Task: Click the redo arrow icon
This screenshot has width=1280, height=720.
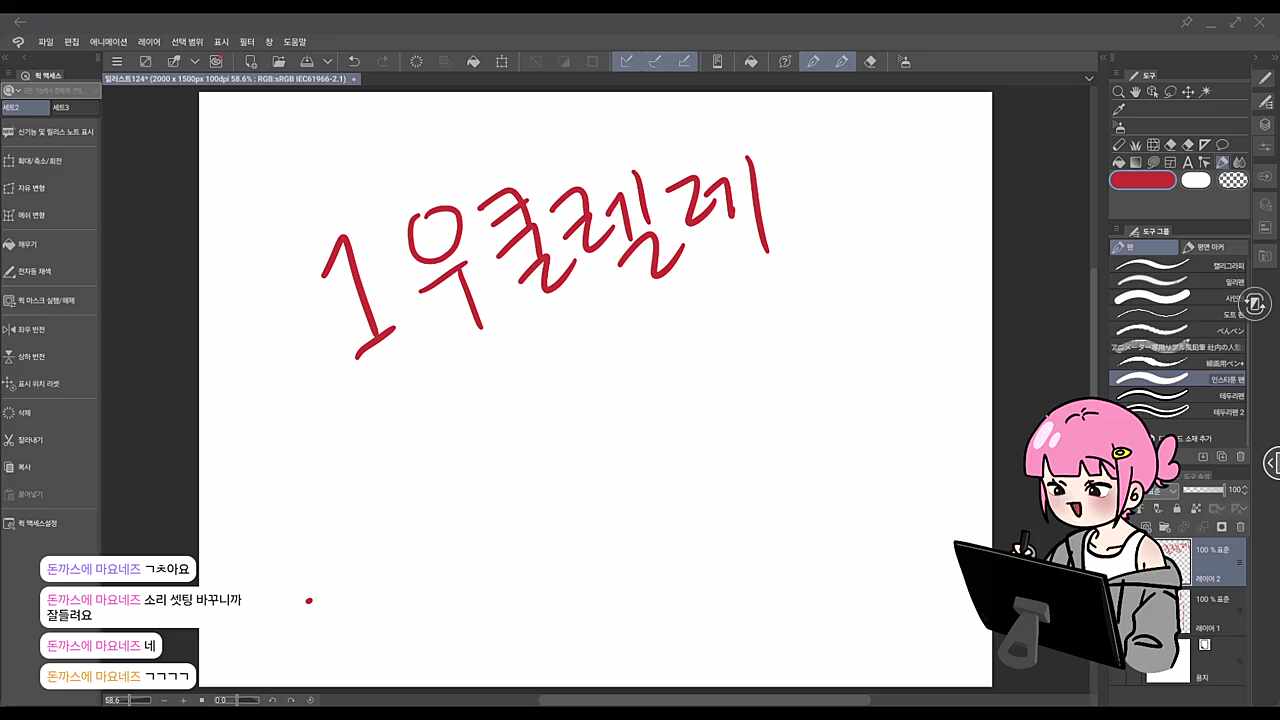Action: pyautogui.click(x=383, y=62)
